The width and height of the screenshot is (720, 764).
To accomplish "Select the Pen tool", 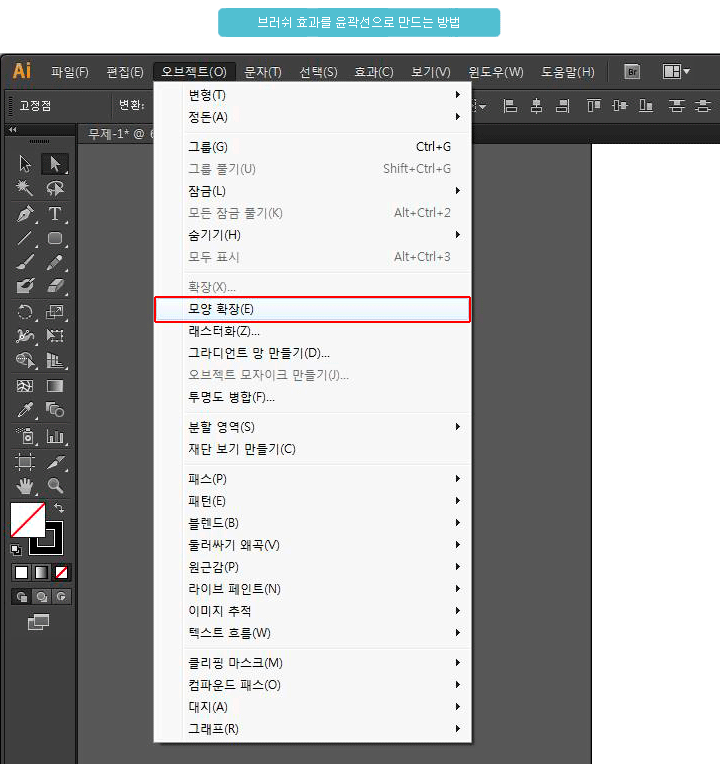I will click(x=25, y=214).
